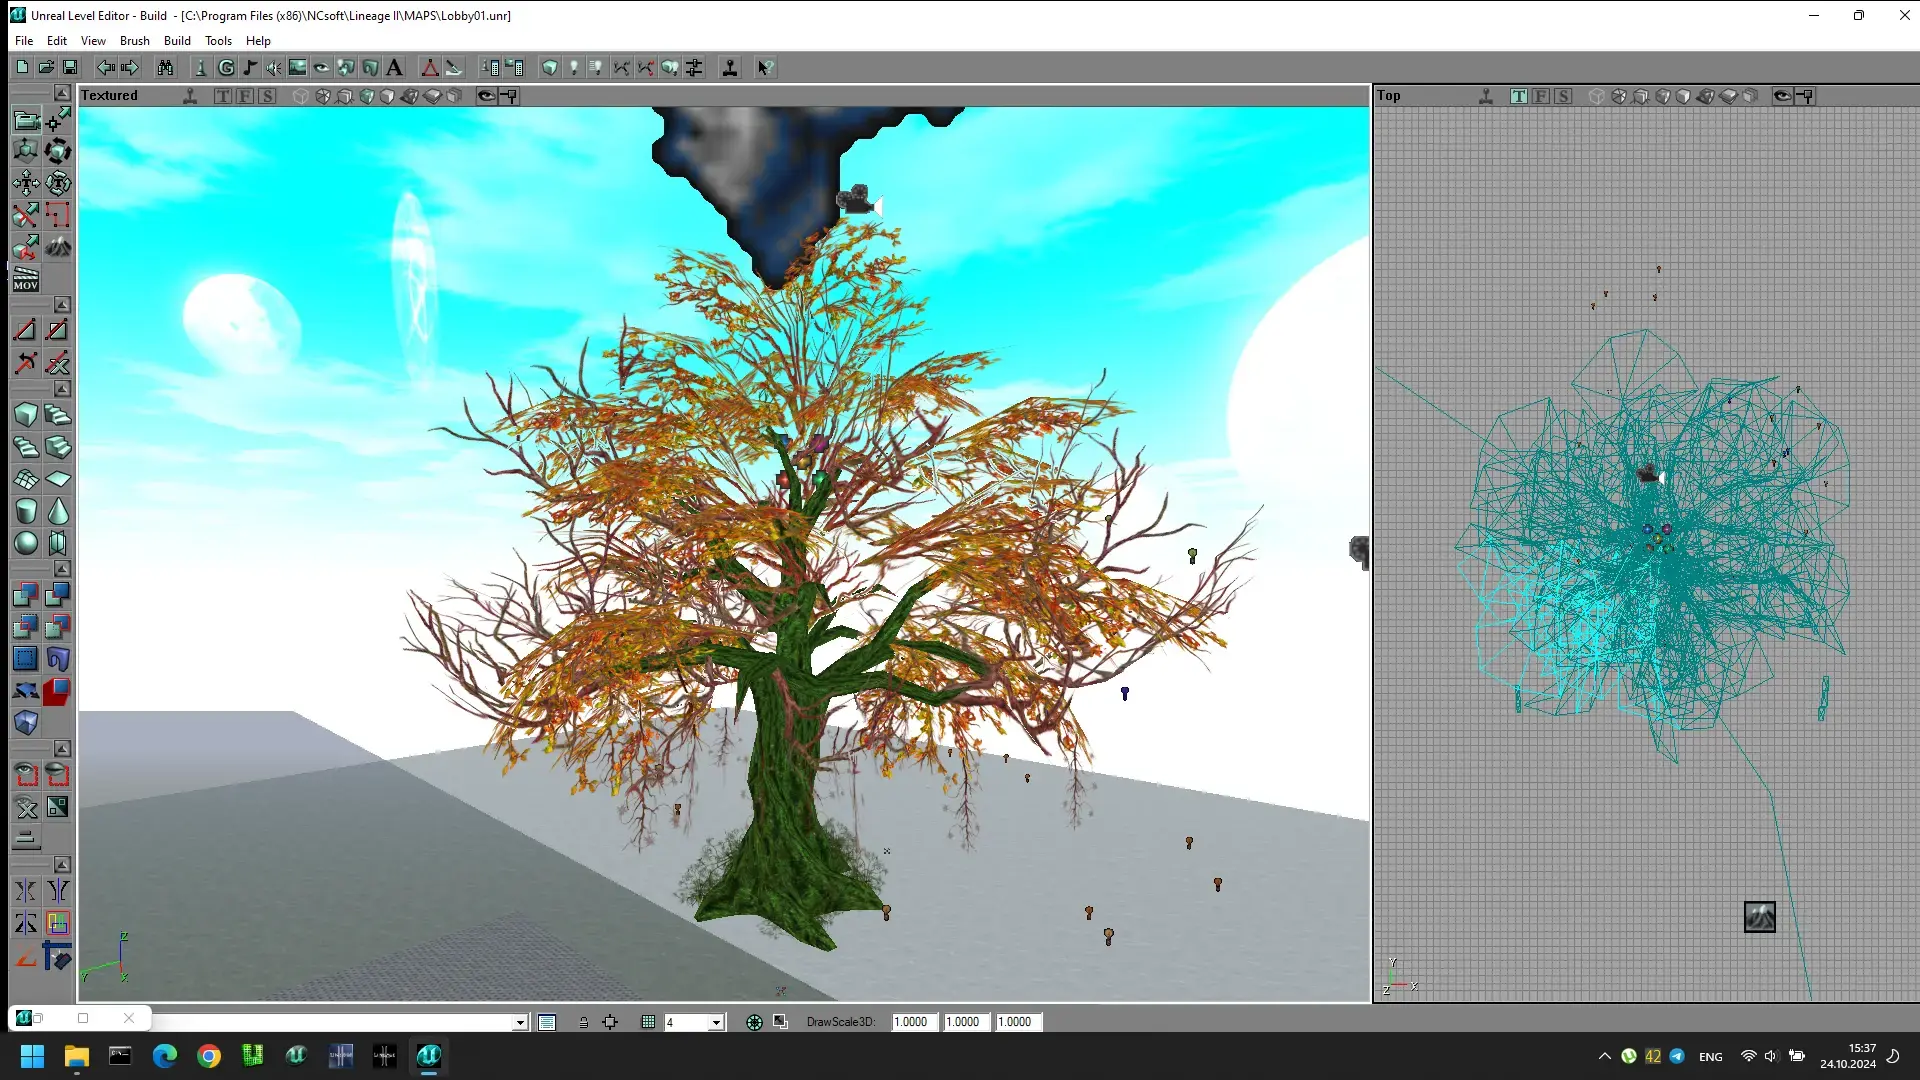Toggle eye visibility icon in Textured viewport

[486, 96]
